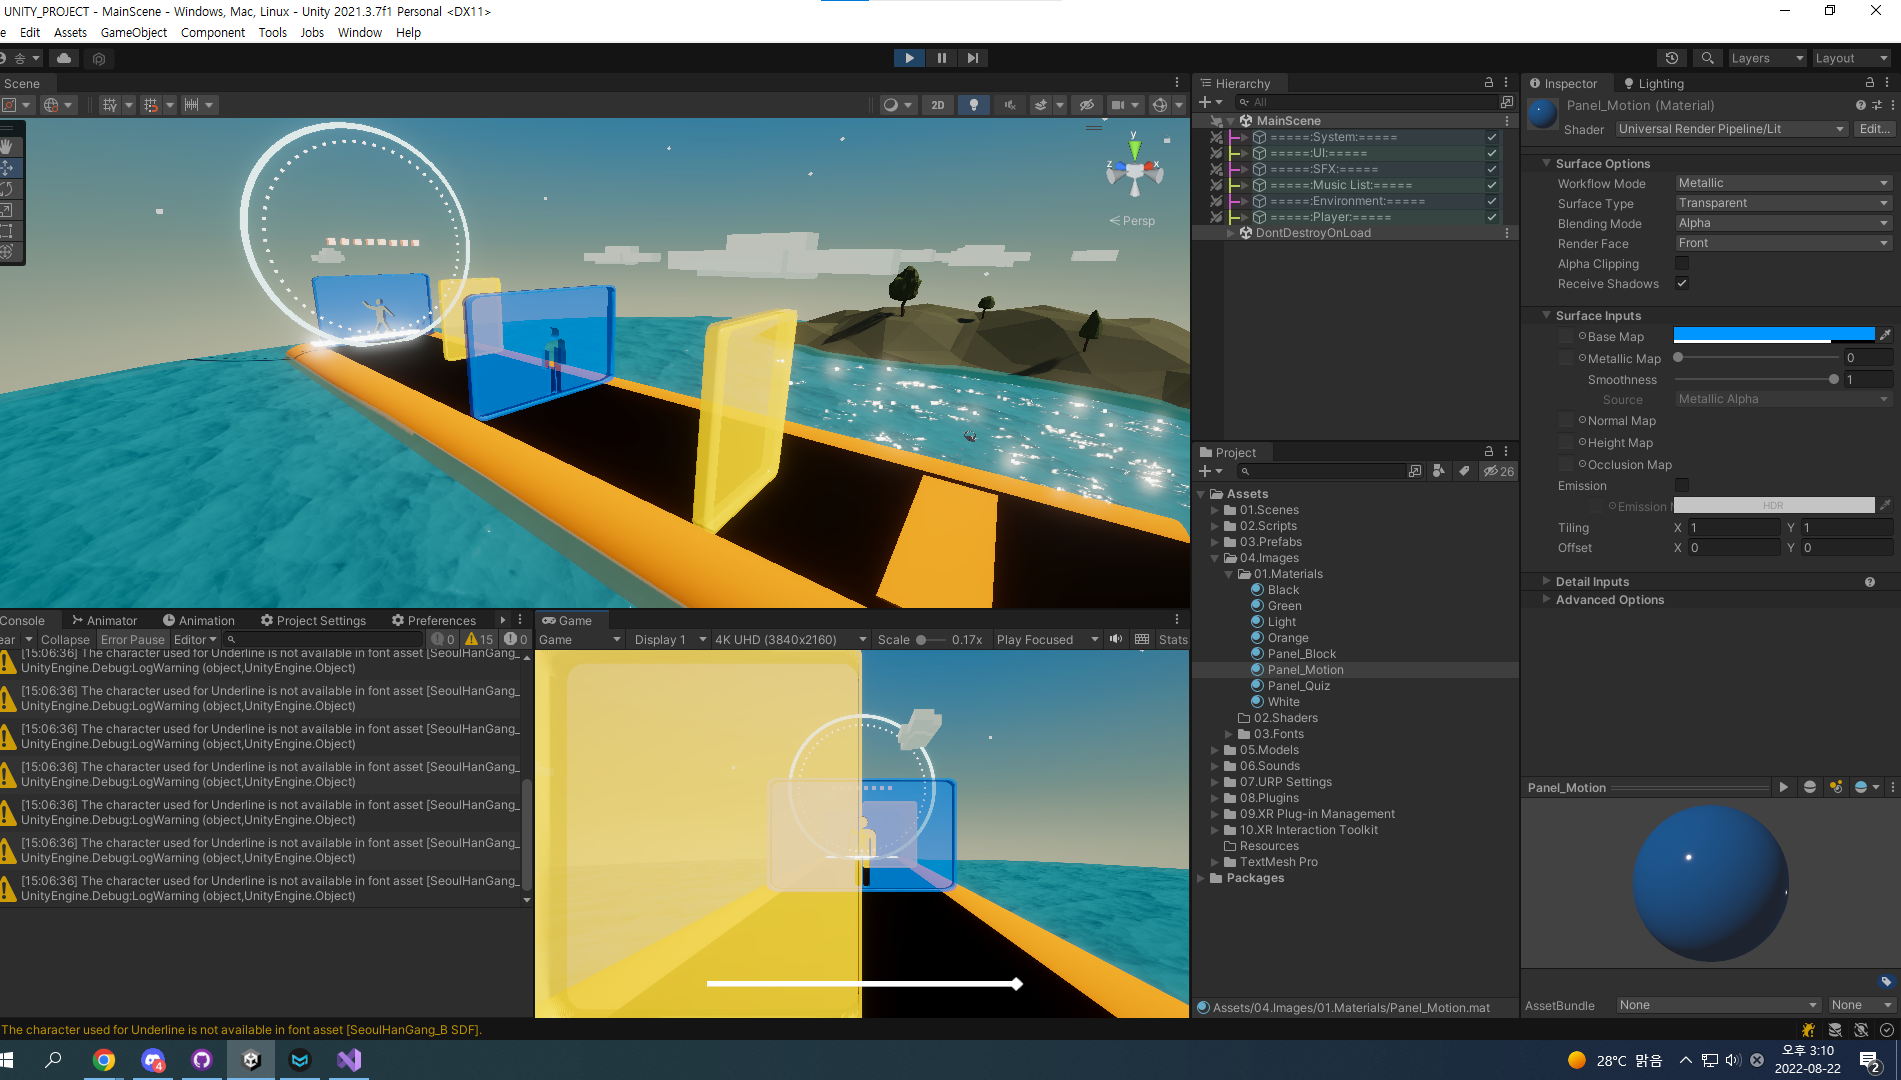Expand the DontDestroyOnLoad scene
This screenshot has height=1080, width=1901.
click(1231, 233)
